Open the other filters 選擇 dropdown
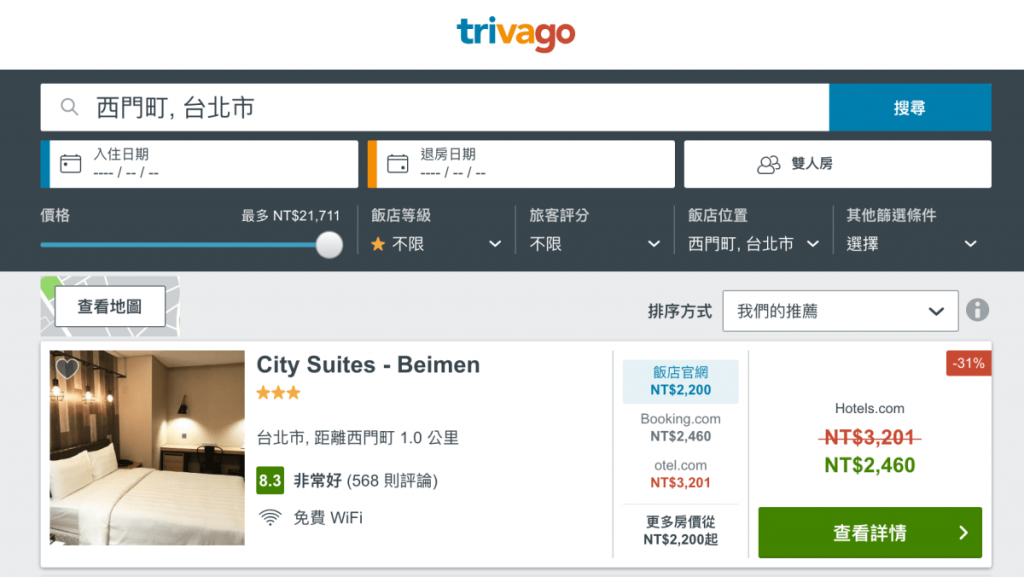 click(x=911, y=243)
